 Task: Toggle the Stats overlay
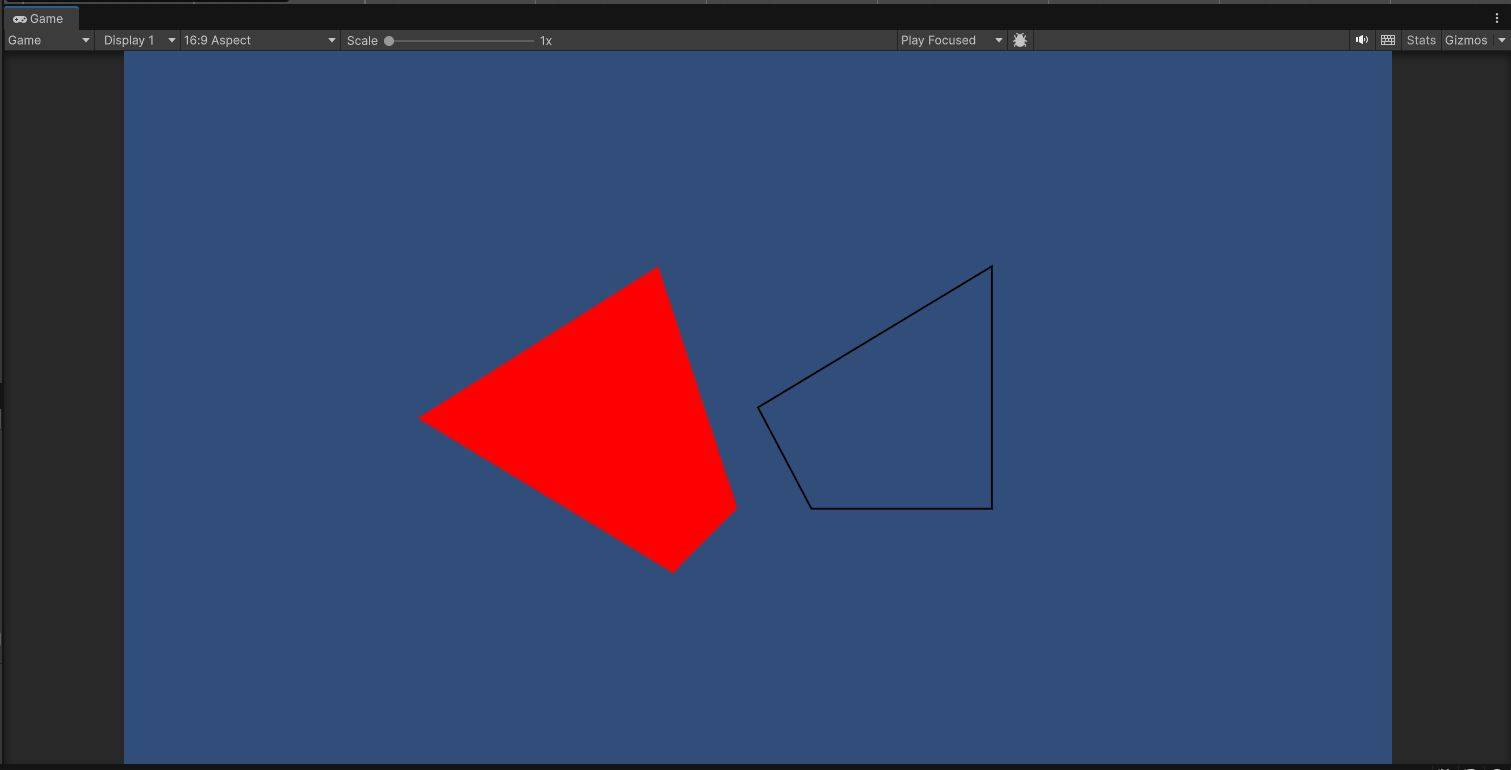tap(1420, 40)
